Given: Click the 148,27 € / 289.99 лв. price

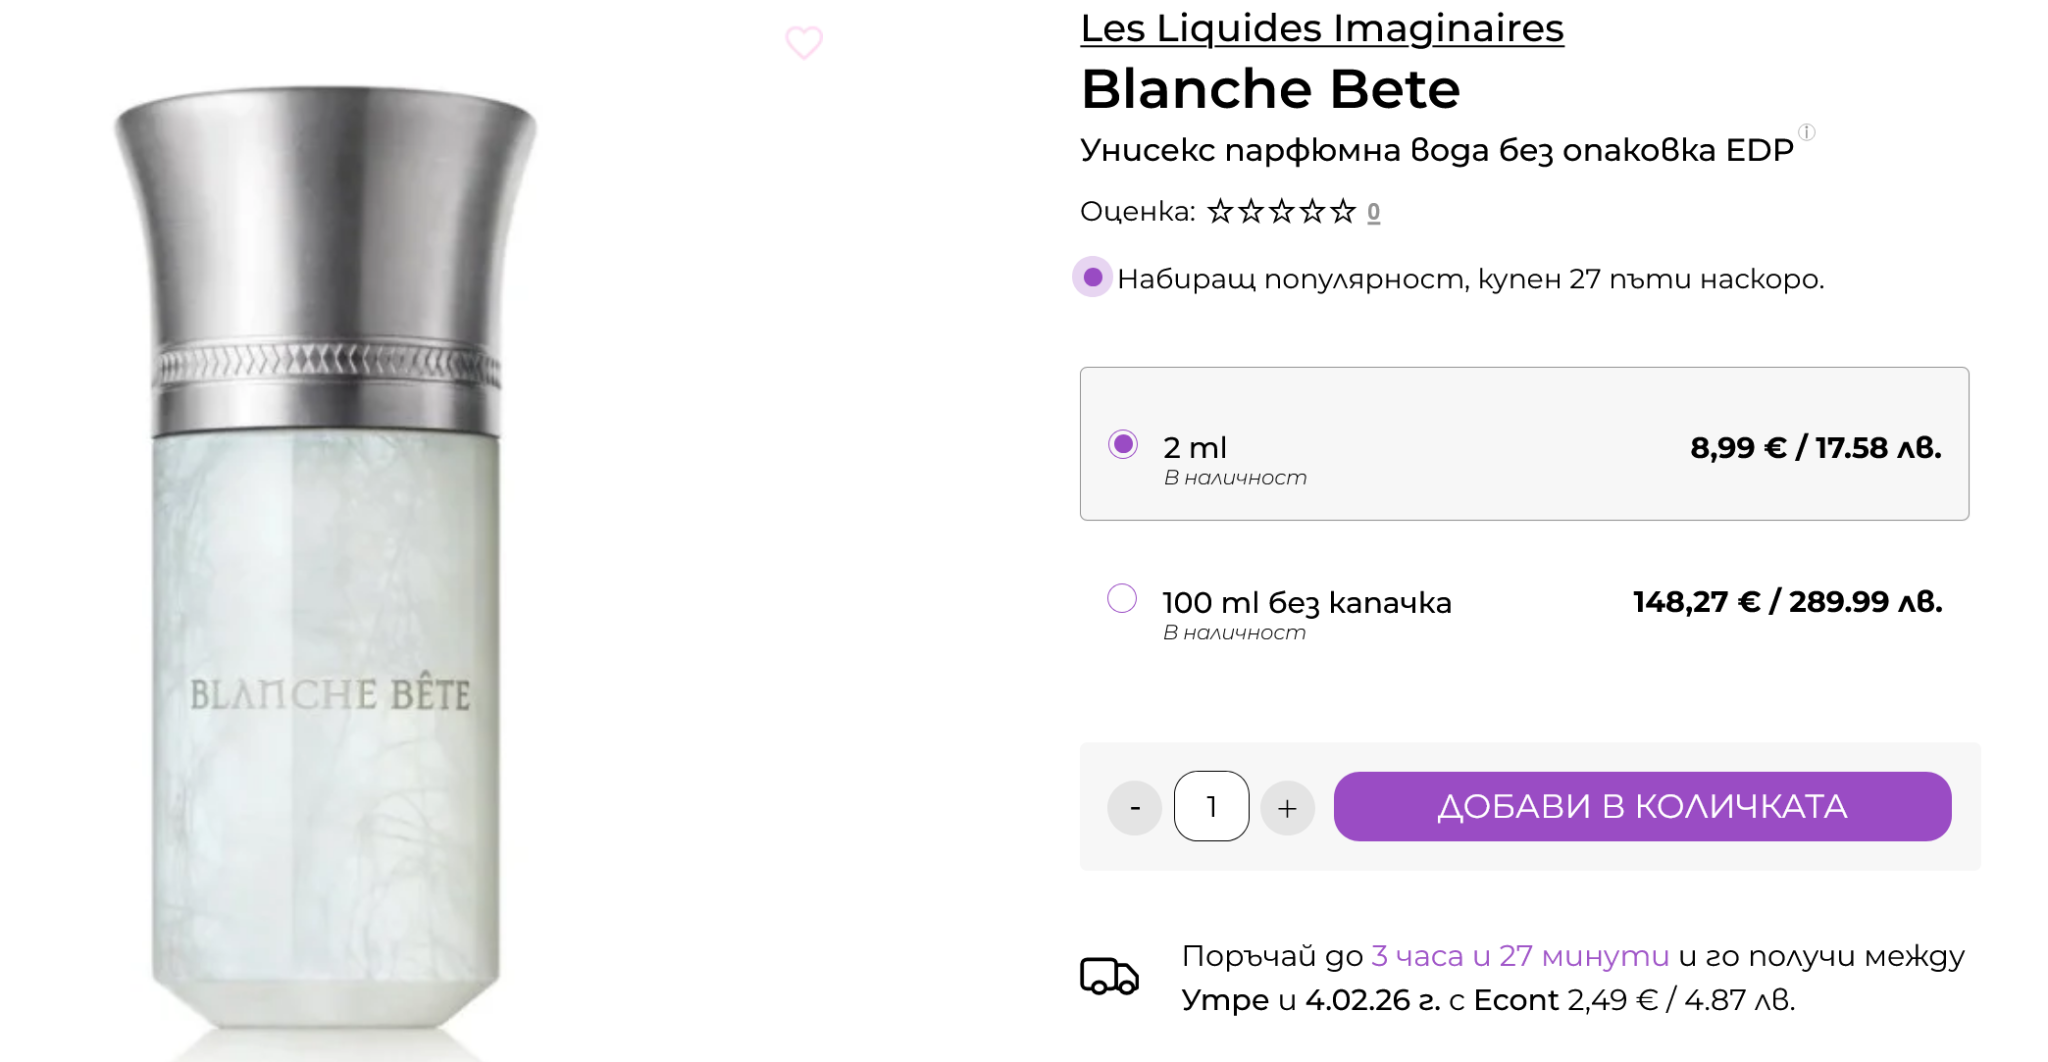Looking at the screenshot, I should (1787, 602).
